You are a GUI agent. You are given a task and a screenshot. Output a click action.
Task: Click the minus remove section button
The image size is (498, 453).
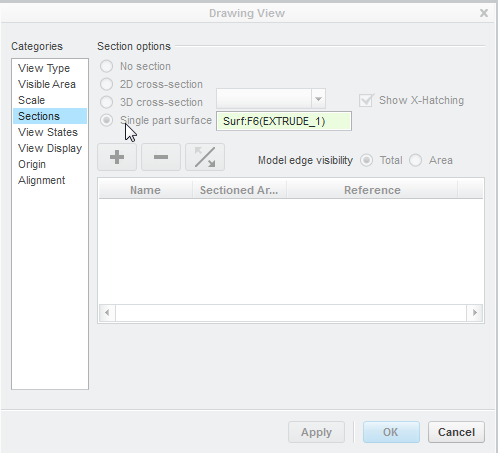pos(161,157)
